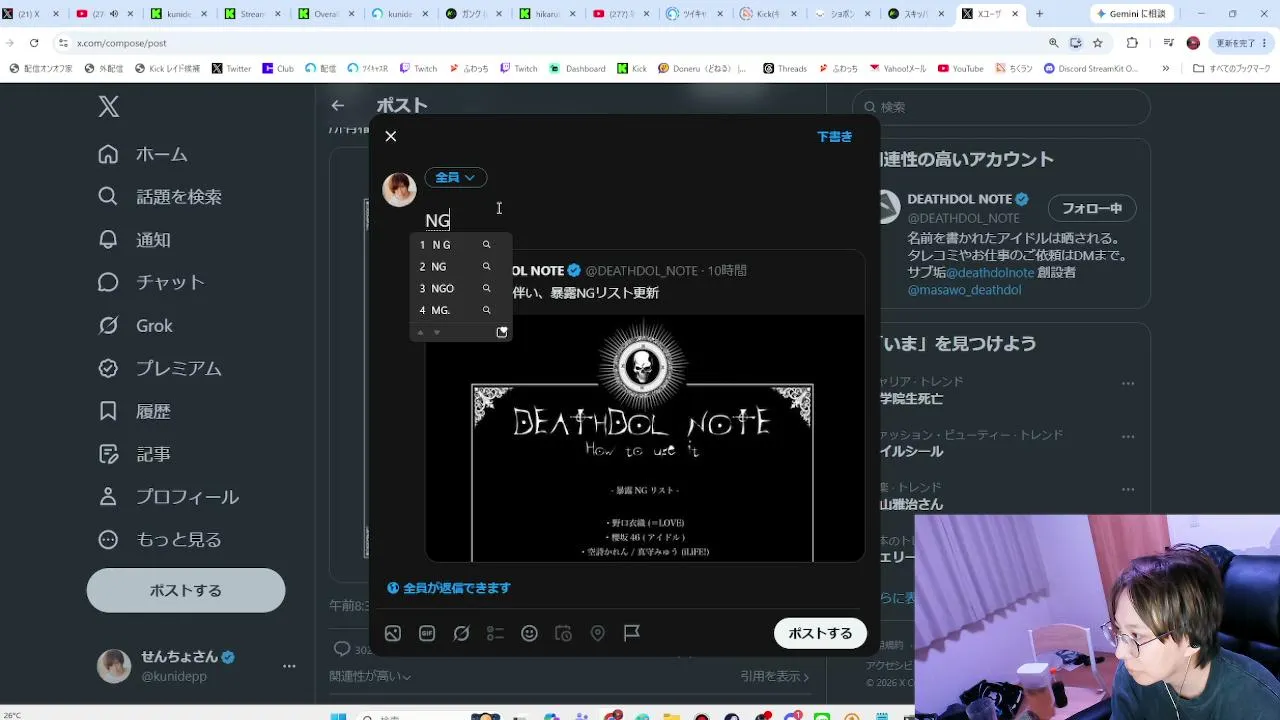Open the Chrome extensions puzzle icon
This screenshot has width=1280, height=720.
1132,43
